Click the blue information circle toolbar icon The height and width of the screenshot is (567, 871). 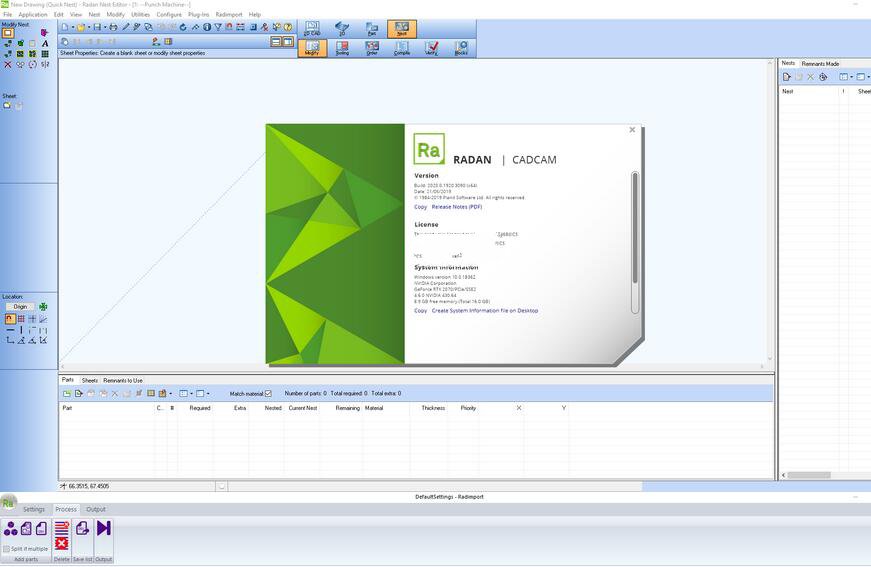pos(207,27)
